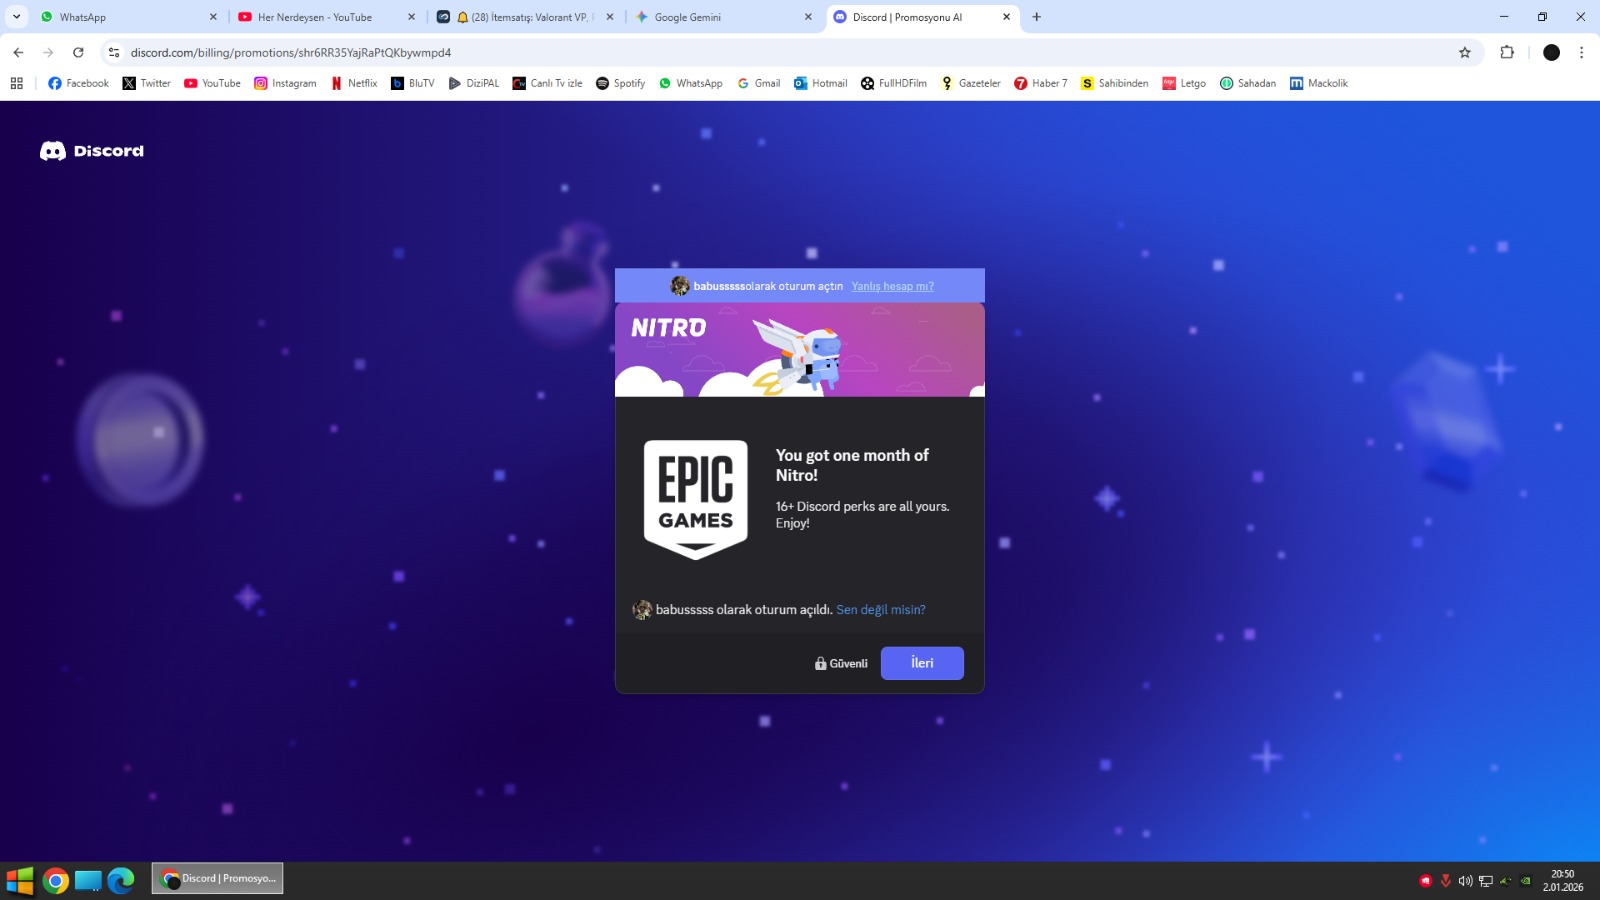Viewport: 1600px width, 900px height.
Task: Bookmark this page with the star icon
Action: coord(1465,52)
